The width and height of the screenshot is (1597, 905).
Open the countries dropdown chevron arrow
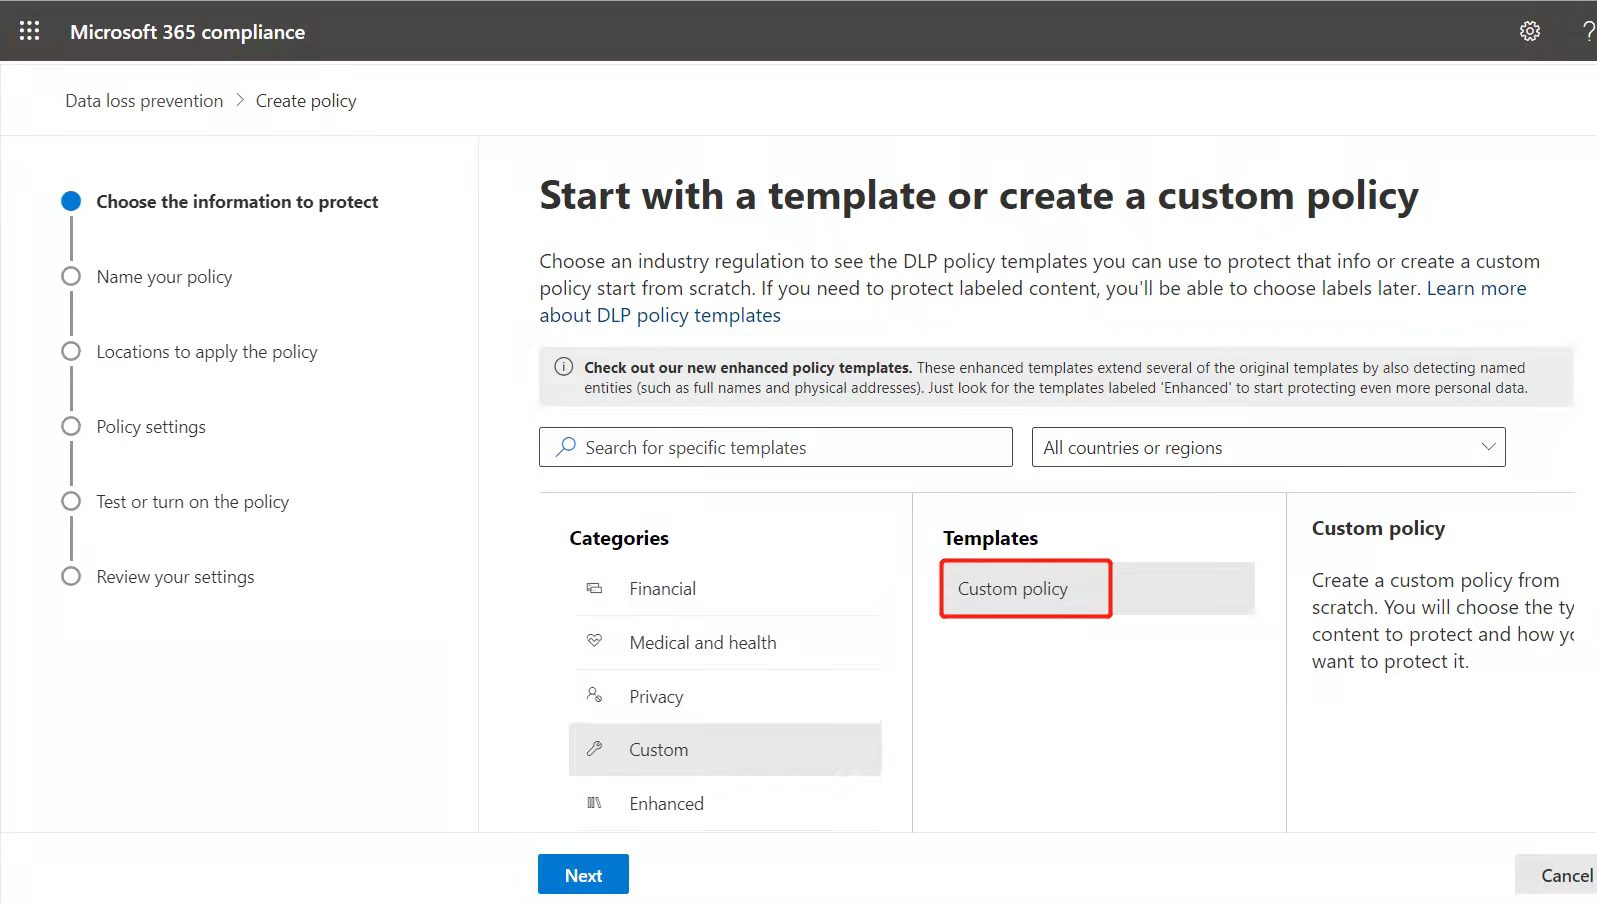pos(1488,447)
